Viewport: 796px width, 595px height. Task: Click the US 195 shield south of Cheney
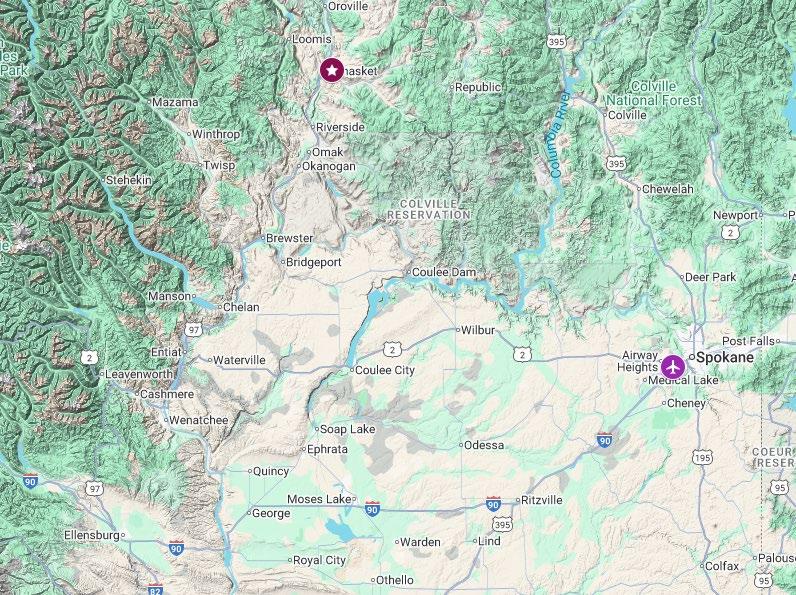pos(702,458)
